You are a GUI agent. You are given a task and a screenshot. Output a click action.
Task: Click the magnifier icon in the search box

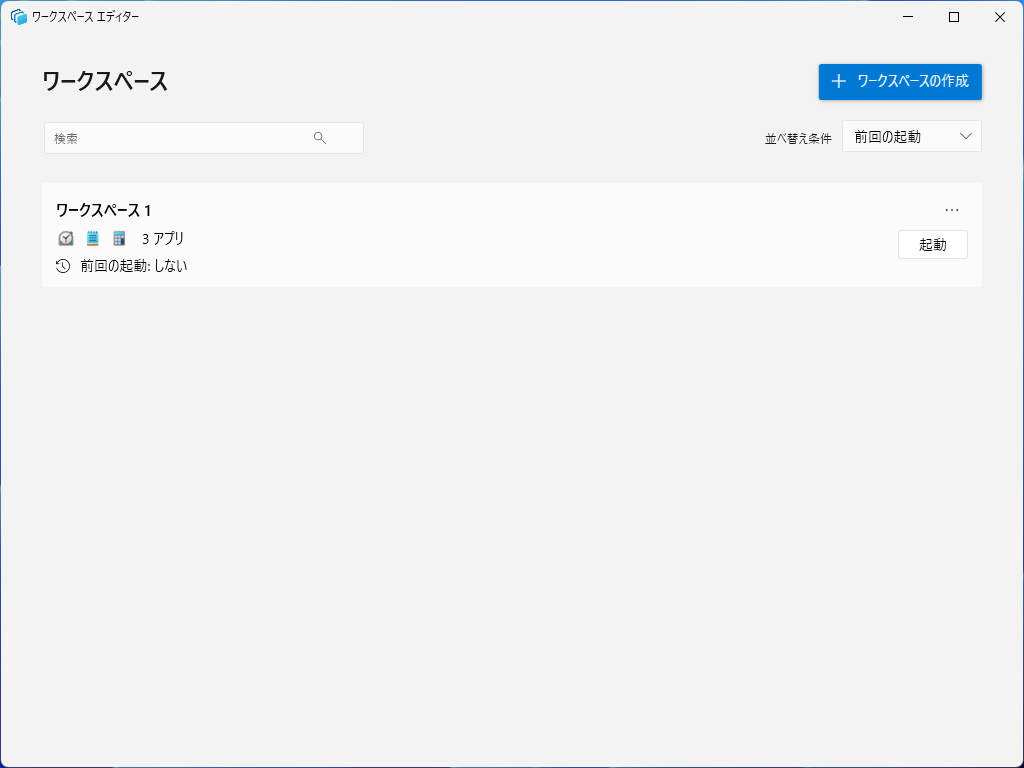pos(320,137)
